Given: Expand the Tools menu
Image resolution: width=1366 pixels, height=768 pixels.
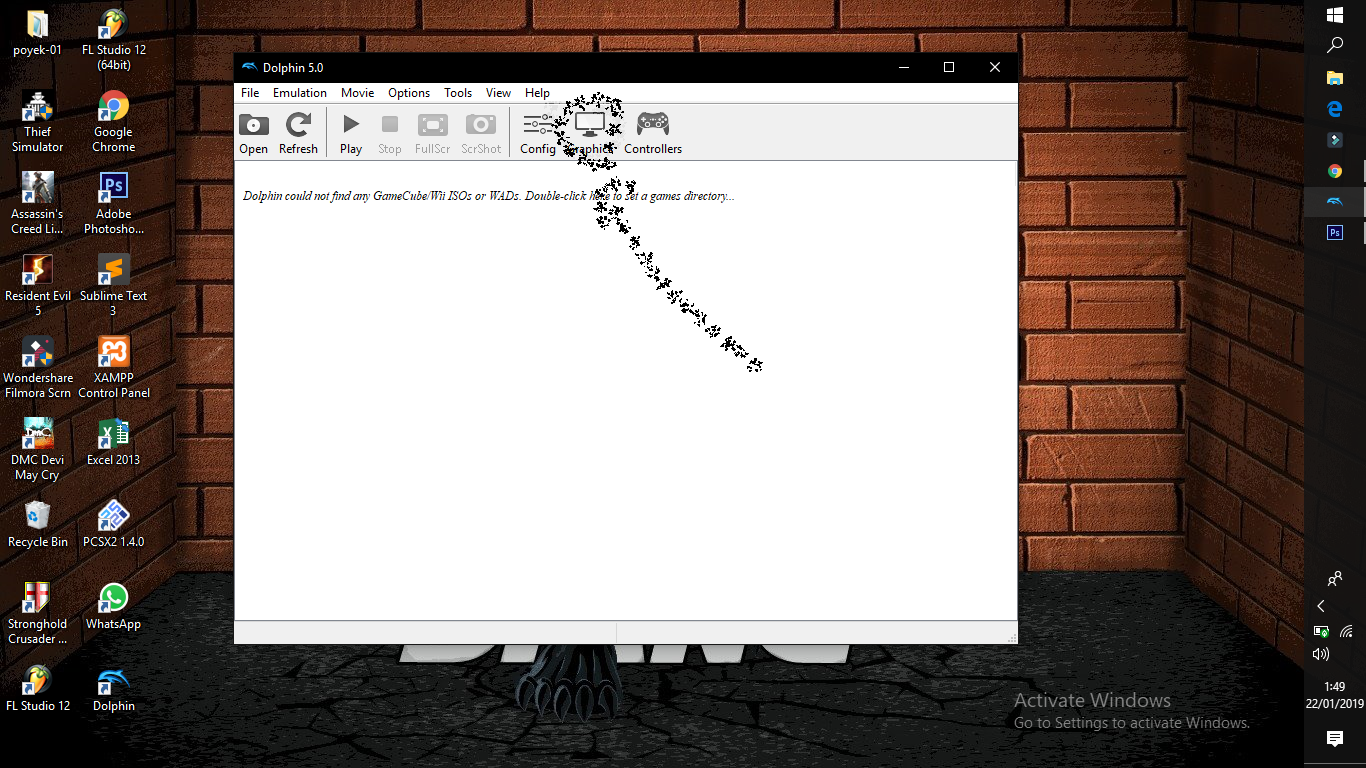Looking at the screenshot, I should click(458, 93).
